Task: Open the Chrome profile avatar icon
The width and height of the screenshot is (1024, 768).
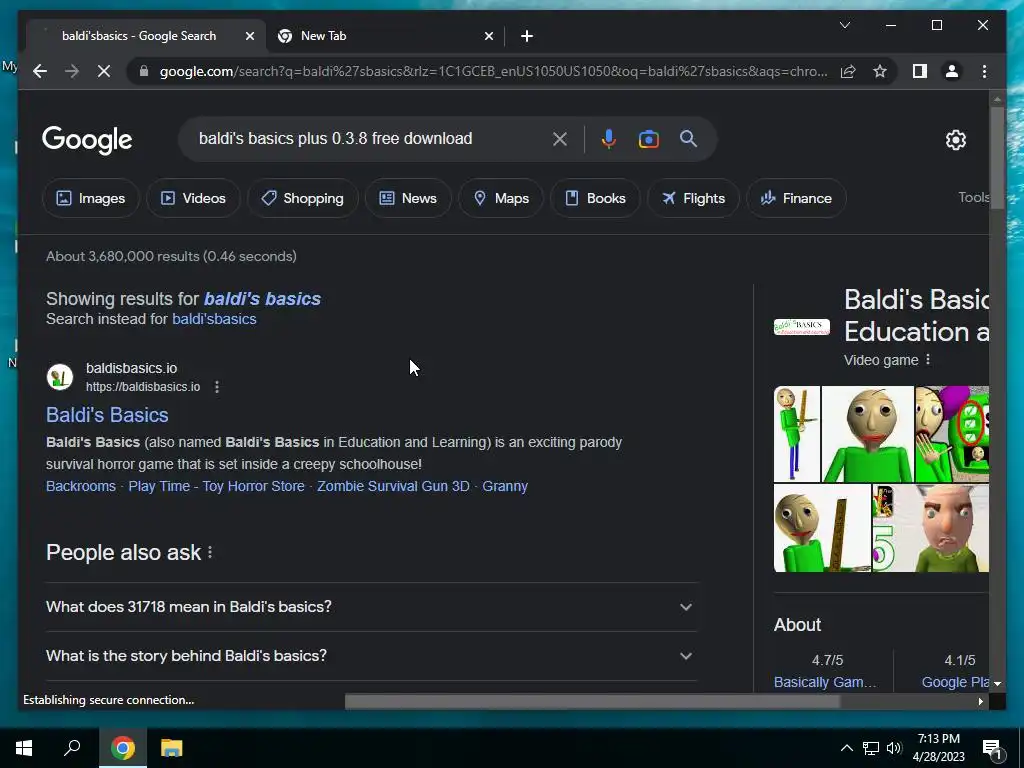Action: (952, 71)
